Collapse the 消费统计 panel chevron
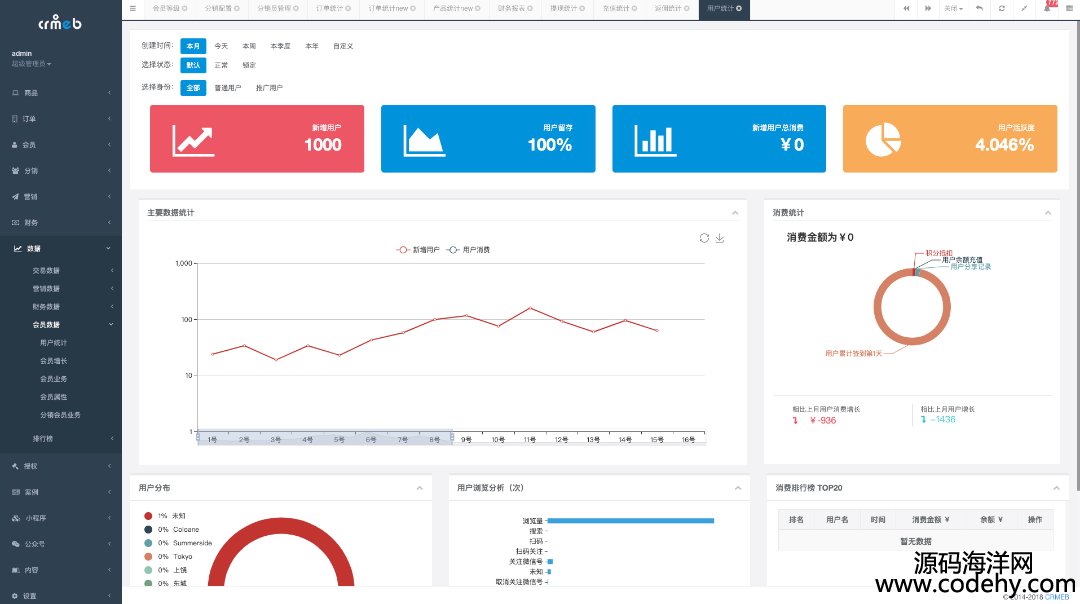 1048,213
